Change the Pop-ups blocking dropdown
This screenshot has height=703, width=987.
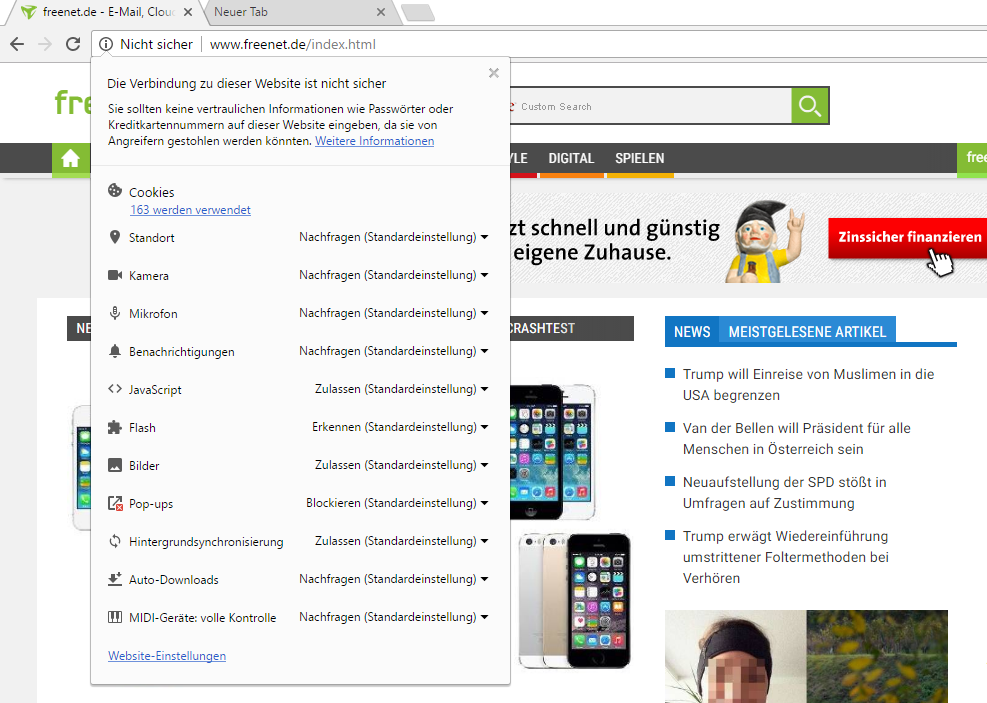coord(397,504)
